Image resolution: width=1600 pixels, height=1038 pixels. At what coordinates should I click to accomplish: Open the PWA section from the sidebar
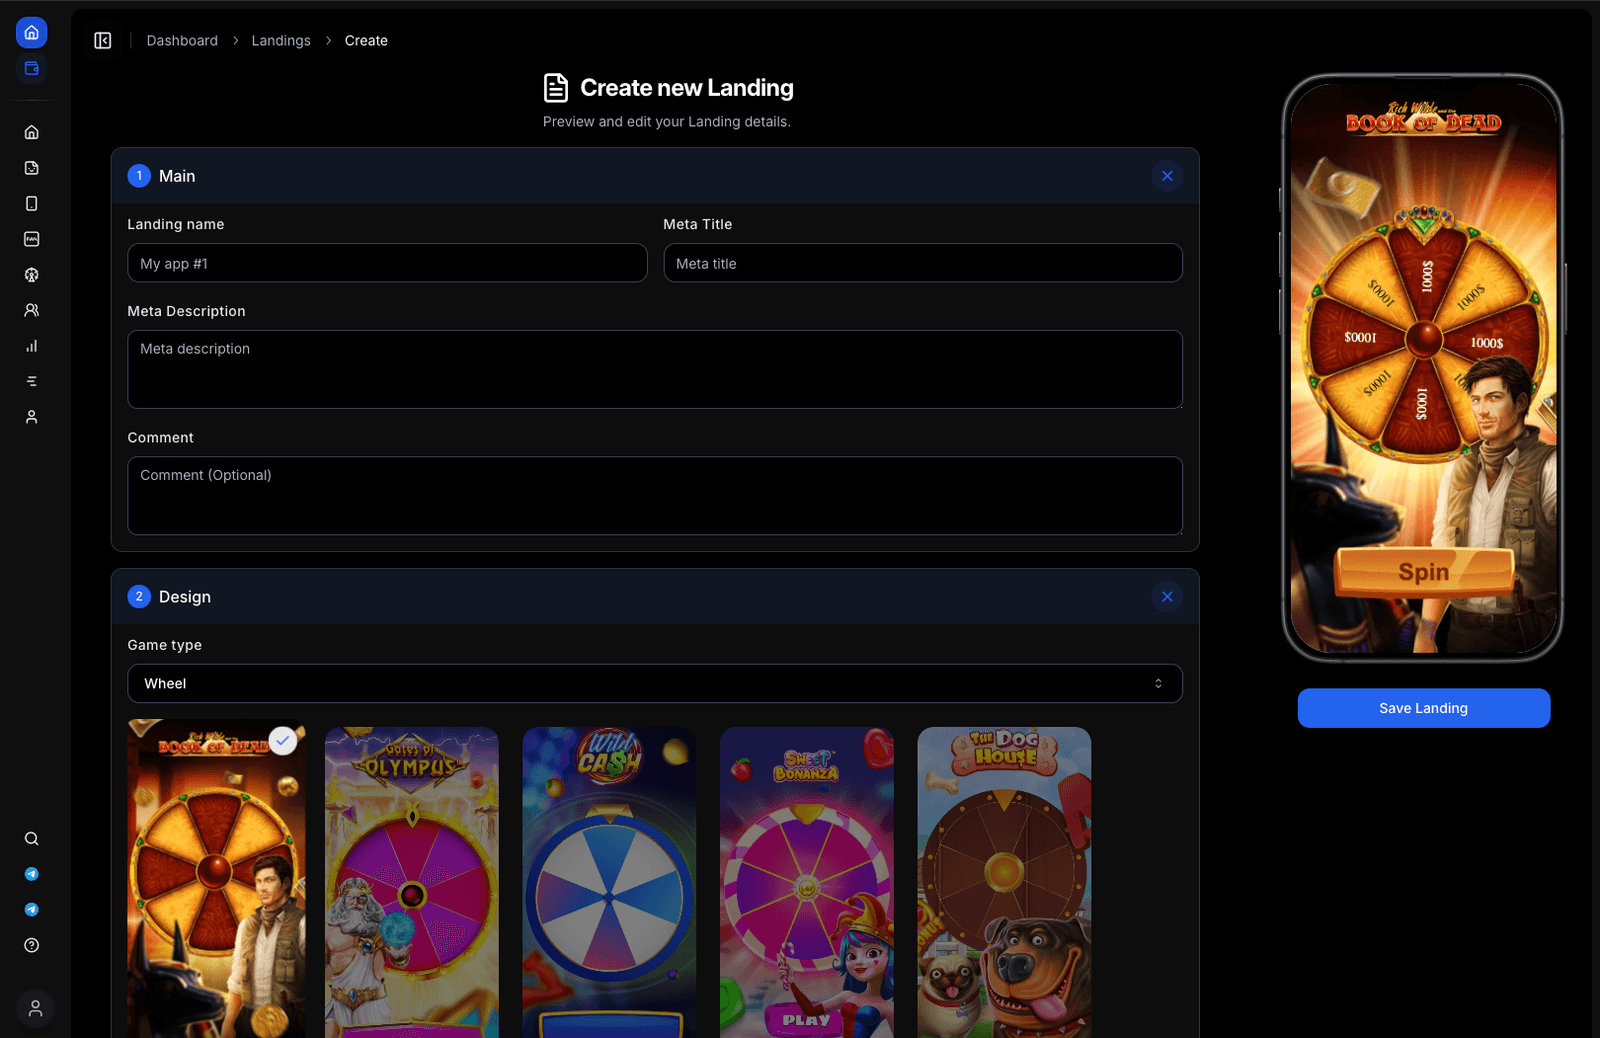(32, 239)
